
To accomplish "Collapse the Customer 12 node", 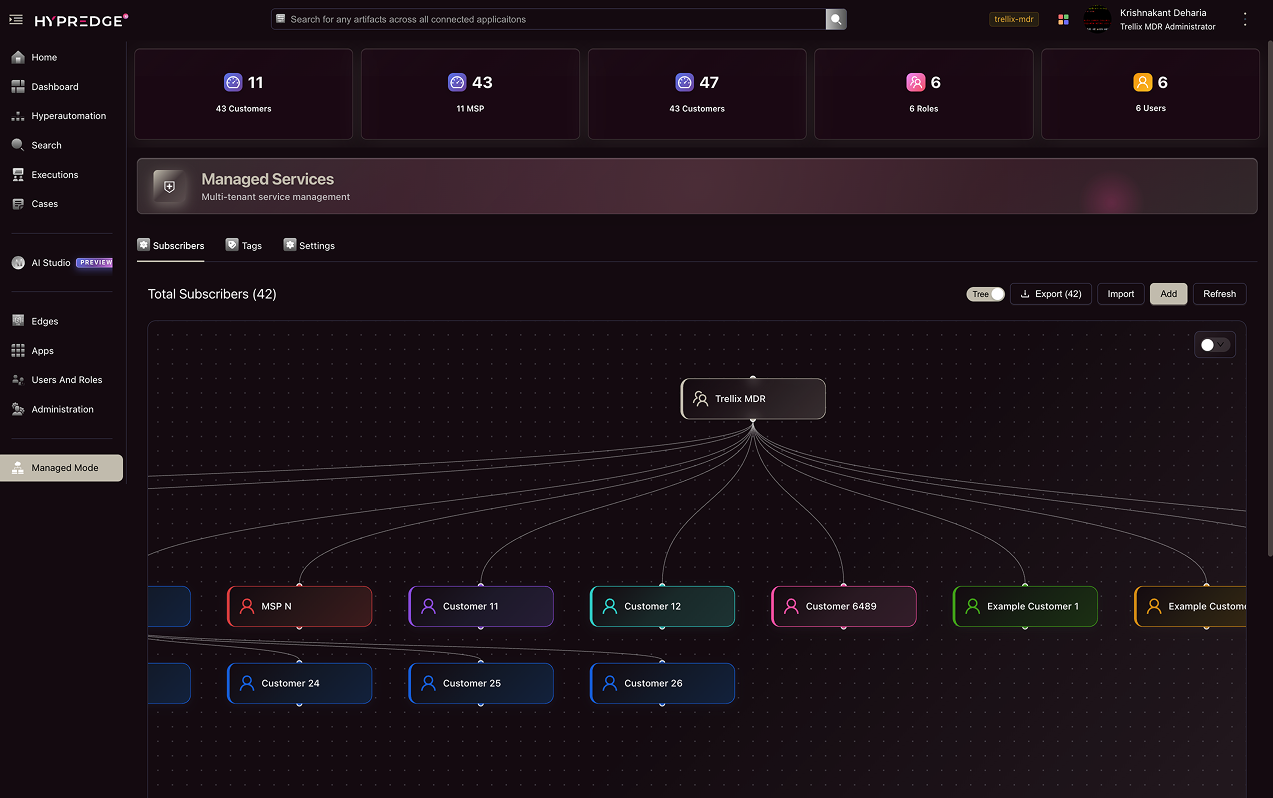I will click(662, 629).
